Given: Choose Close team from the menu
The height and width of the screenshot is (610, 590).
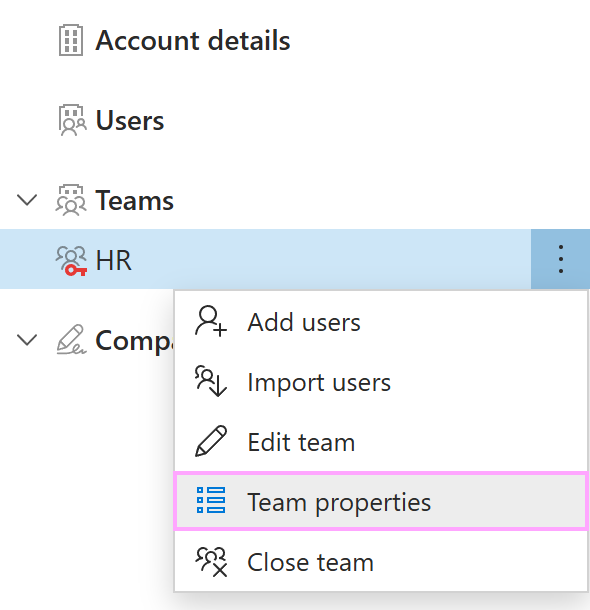Looking at the screenshot, I should tap(381, 562).
